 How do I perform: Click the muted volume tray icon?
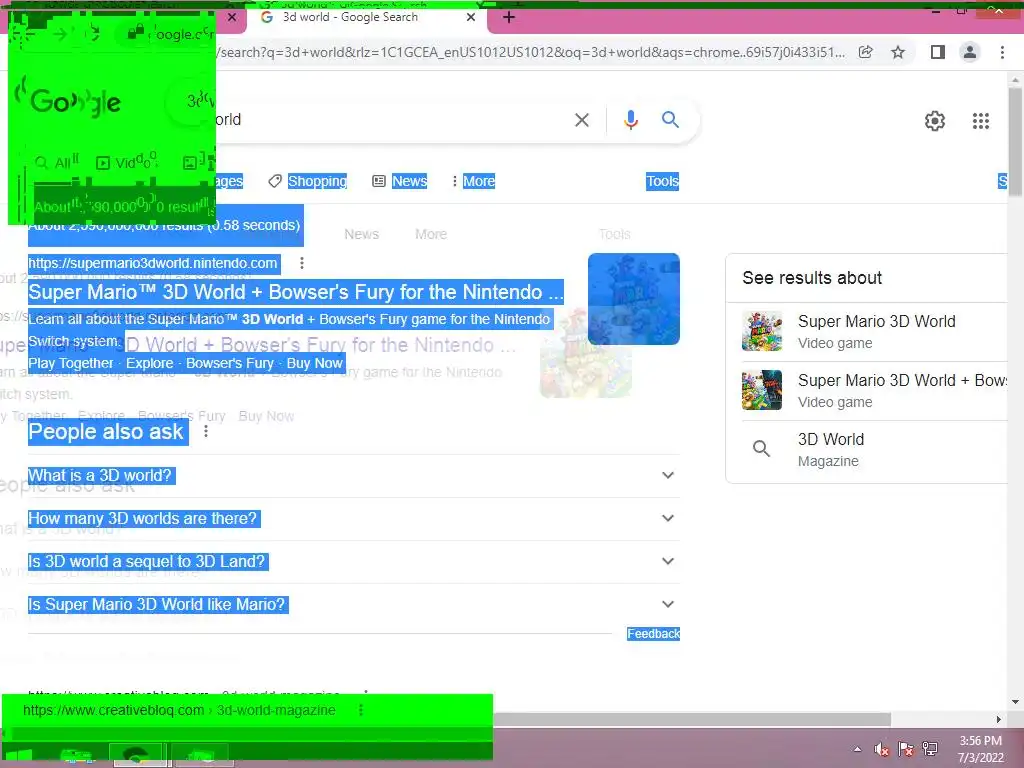882,749
